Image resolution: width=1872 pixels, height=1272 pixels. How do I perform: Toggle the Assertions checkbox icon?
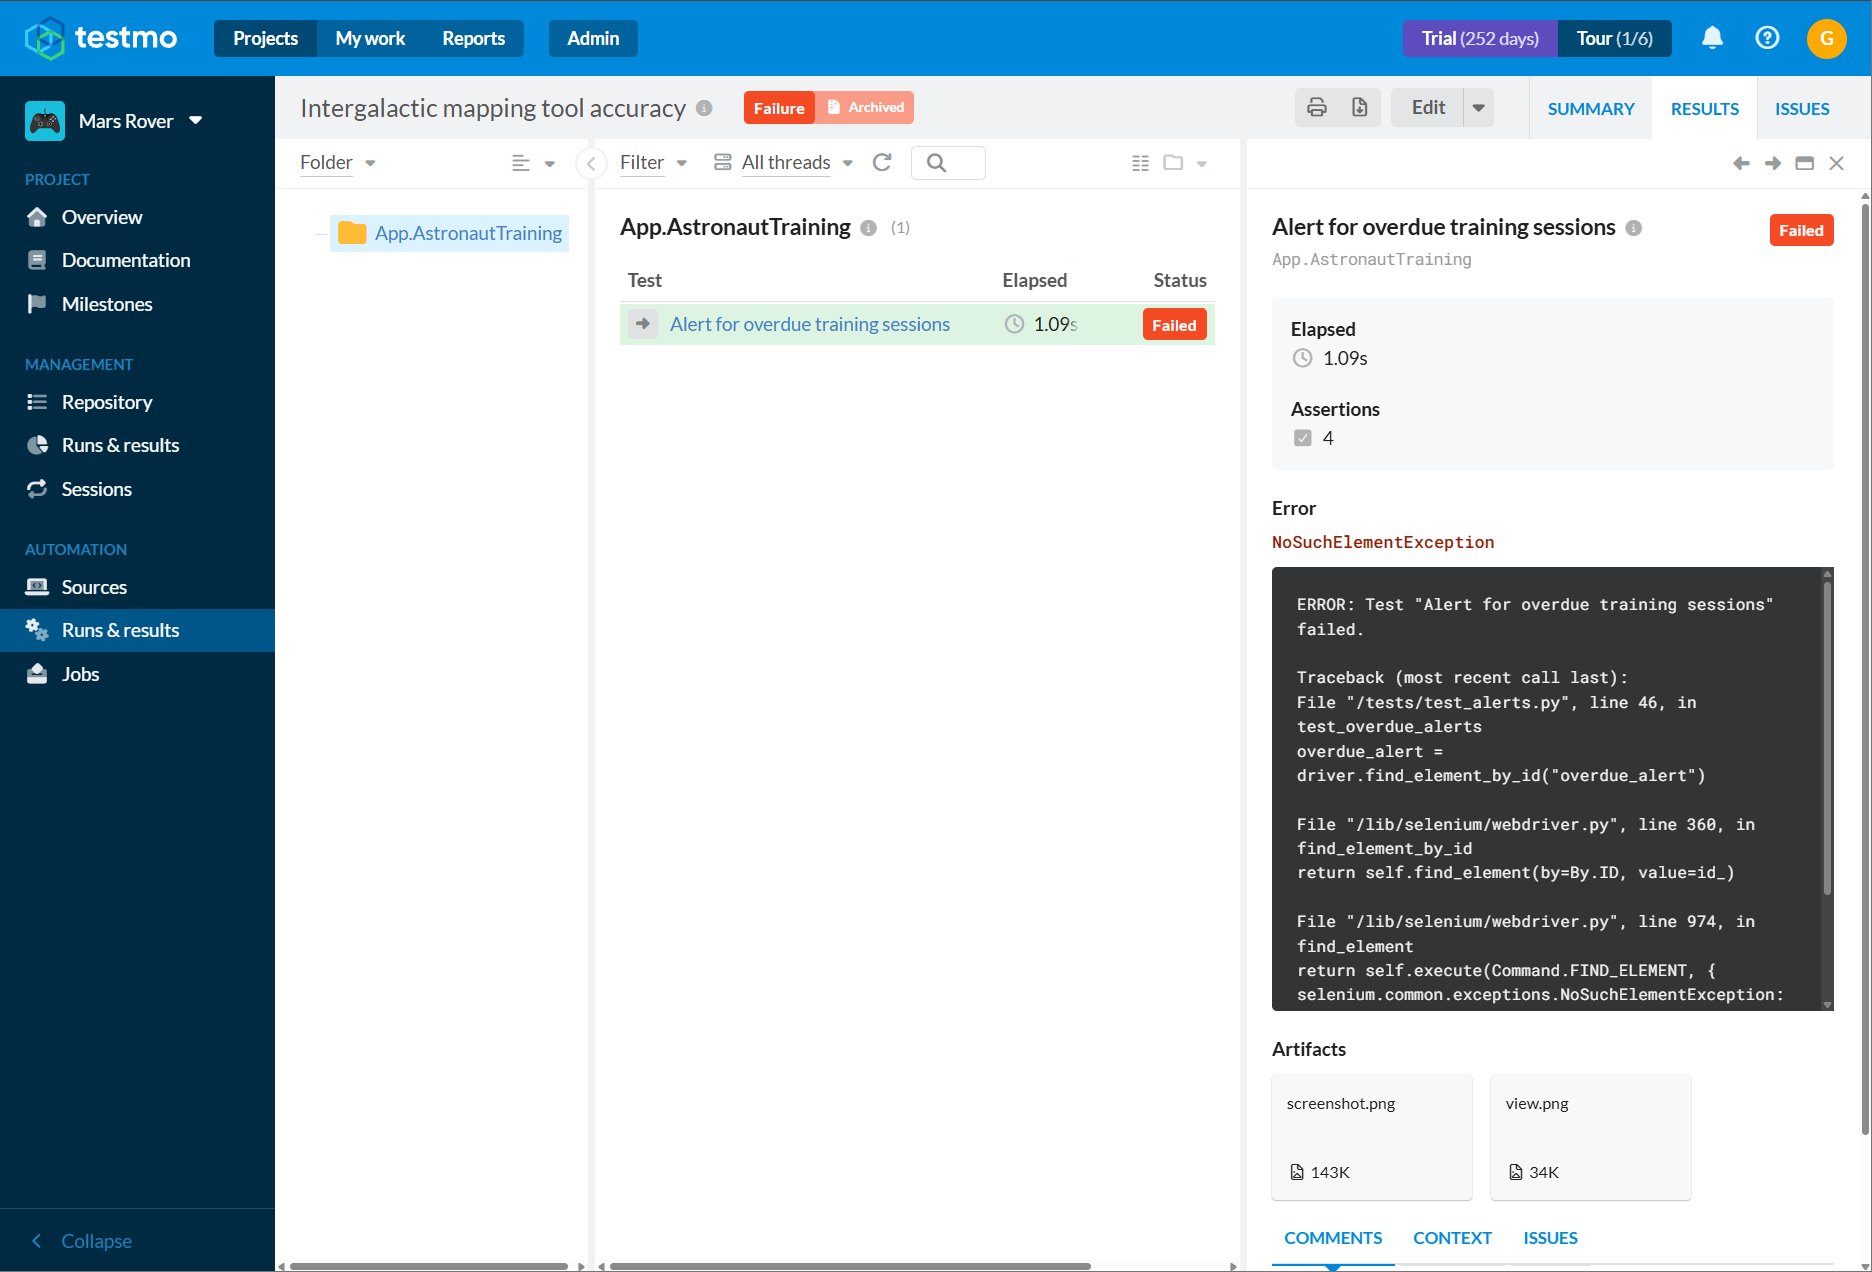pos(1302,438)
